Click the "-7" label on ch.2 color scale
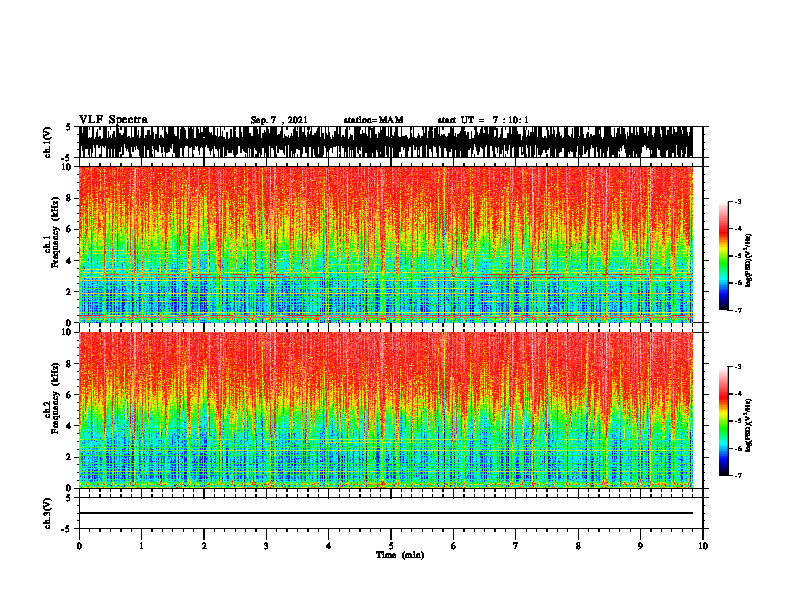This screenshot has height=612, width=792. (738, 476)
